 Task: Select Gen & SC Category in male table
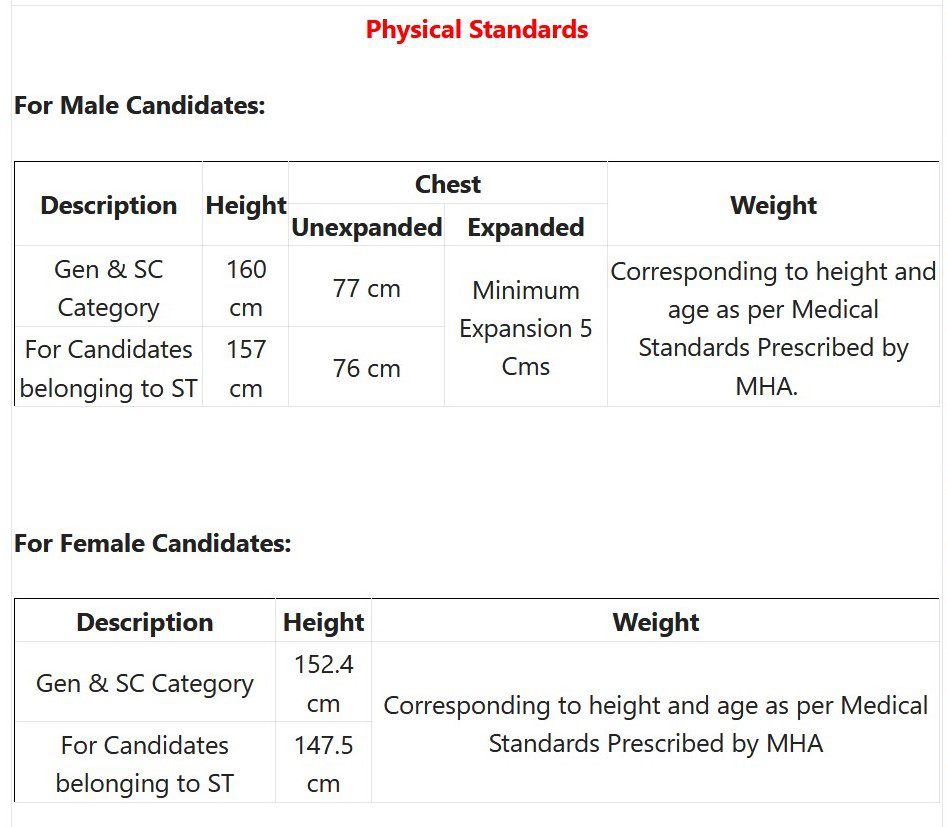pyautogui.click(x=108, y=288)
